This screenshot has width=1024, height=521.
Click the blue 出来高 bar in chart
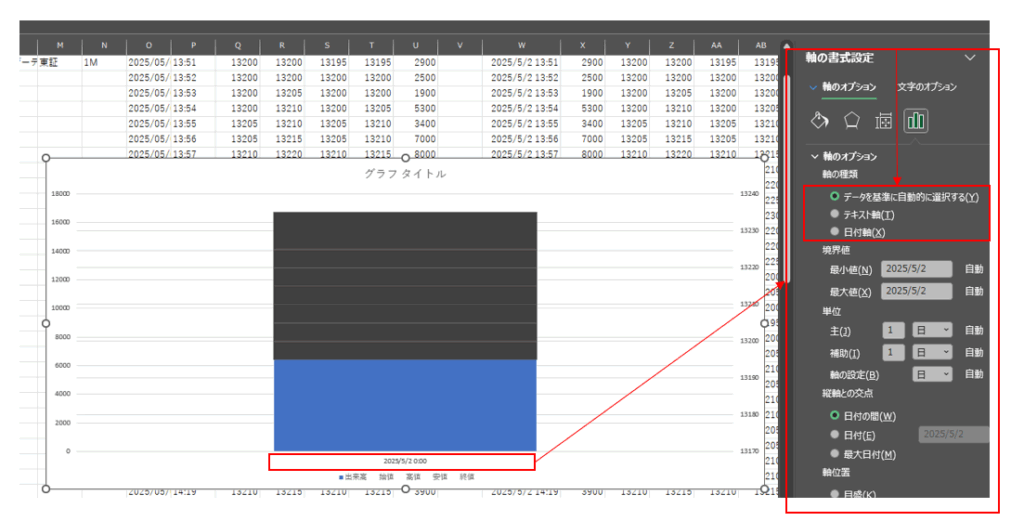coord(405,404)
